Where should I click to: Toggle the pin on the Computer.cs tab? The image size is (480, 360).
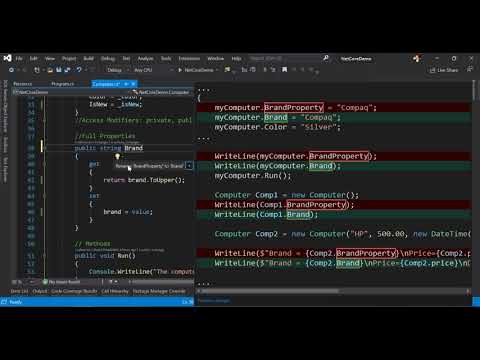coord(126,84)
